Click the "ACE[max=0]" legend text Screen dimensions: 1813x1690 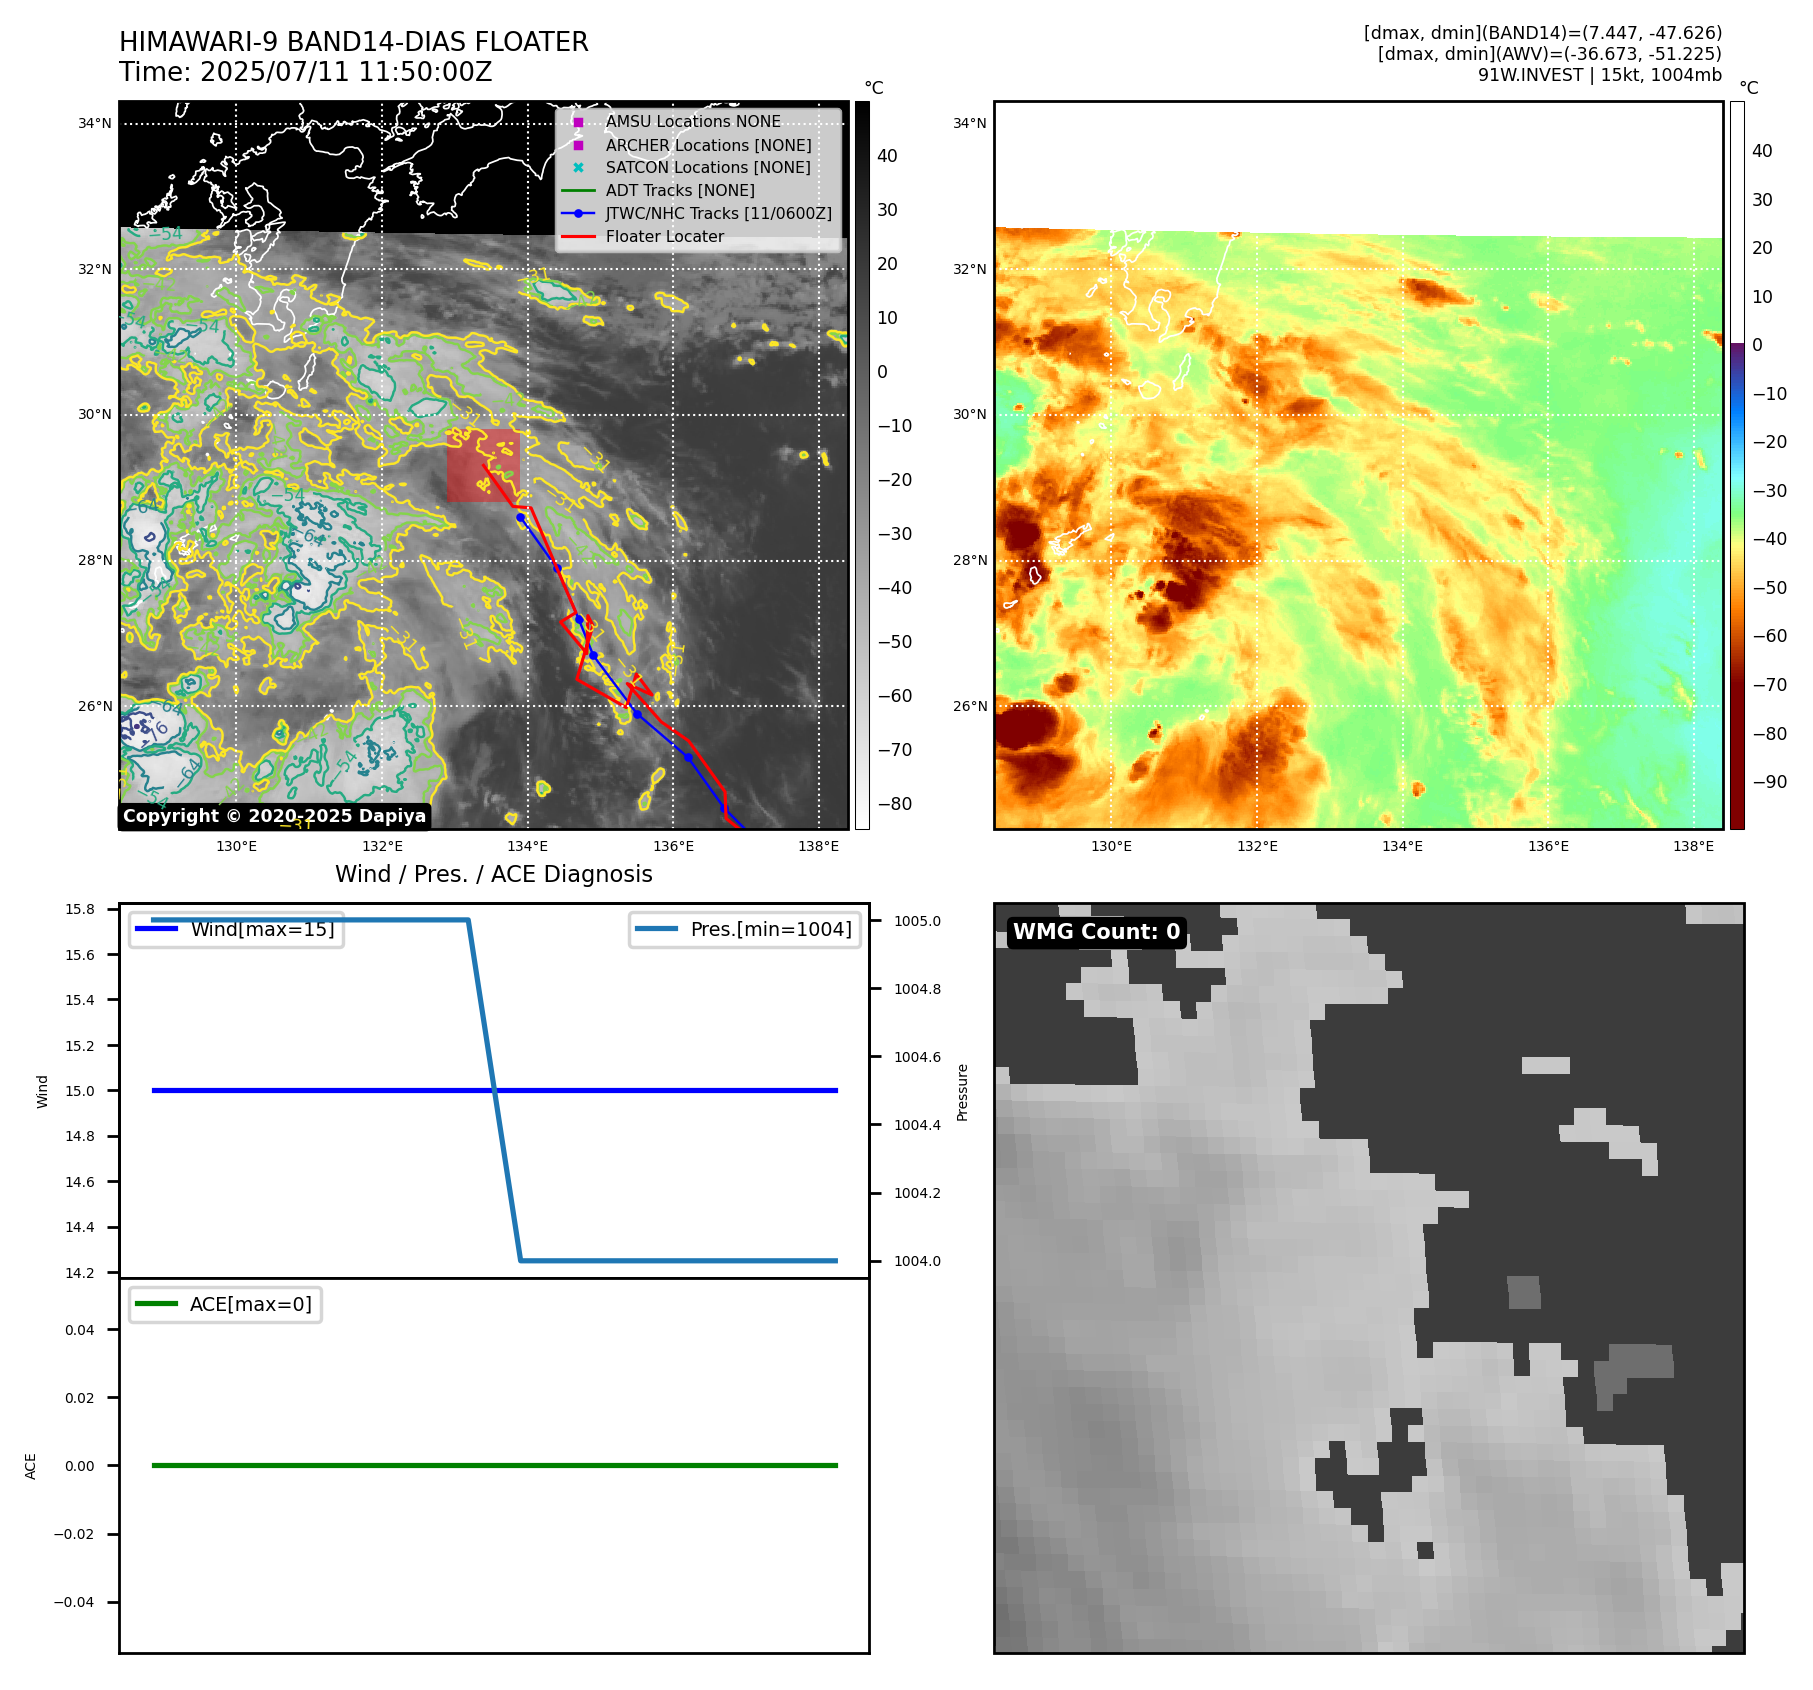(x=251, y=1304)
